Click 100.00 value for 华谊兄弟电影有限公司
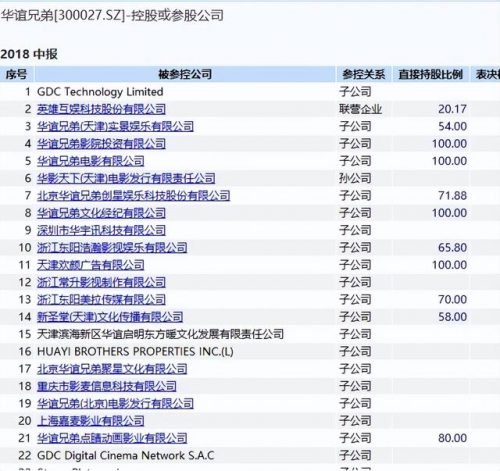The image size is (500, 471). [x=449, y=161]
